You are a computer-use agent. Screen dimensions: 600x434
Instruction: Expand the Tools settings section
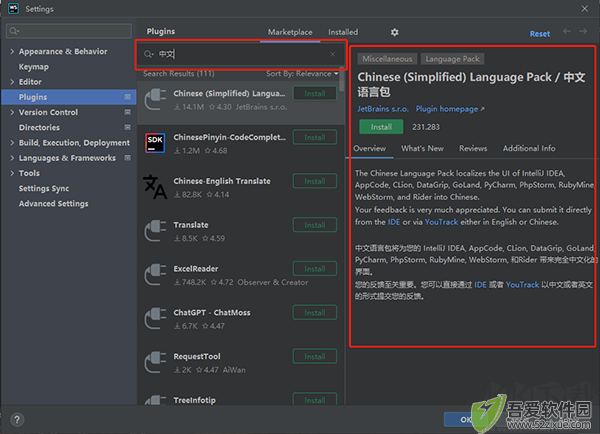point(12,173)
